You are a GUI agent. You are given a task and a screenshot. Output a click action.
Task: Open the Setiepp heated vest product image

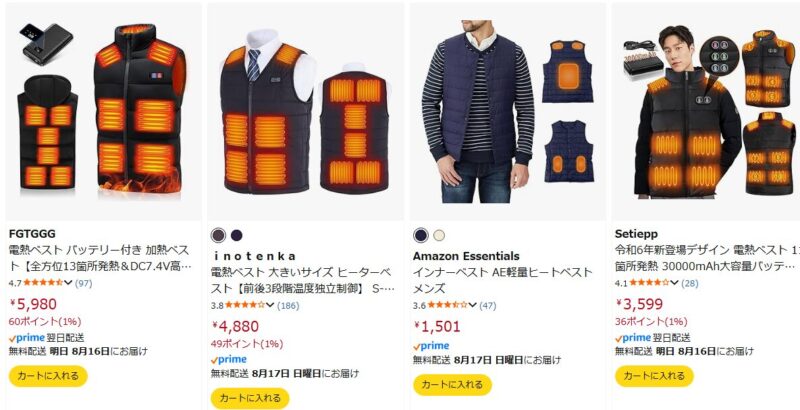click(x=708, y=112)
